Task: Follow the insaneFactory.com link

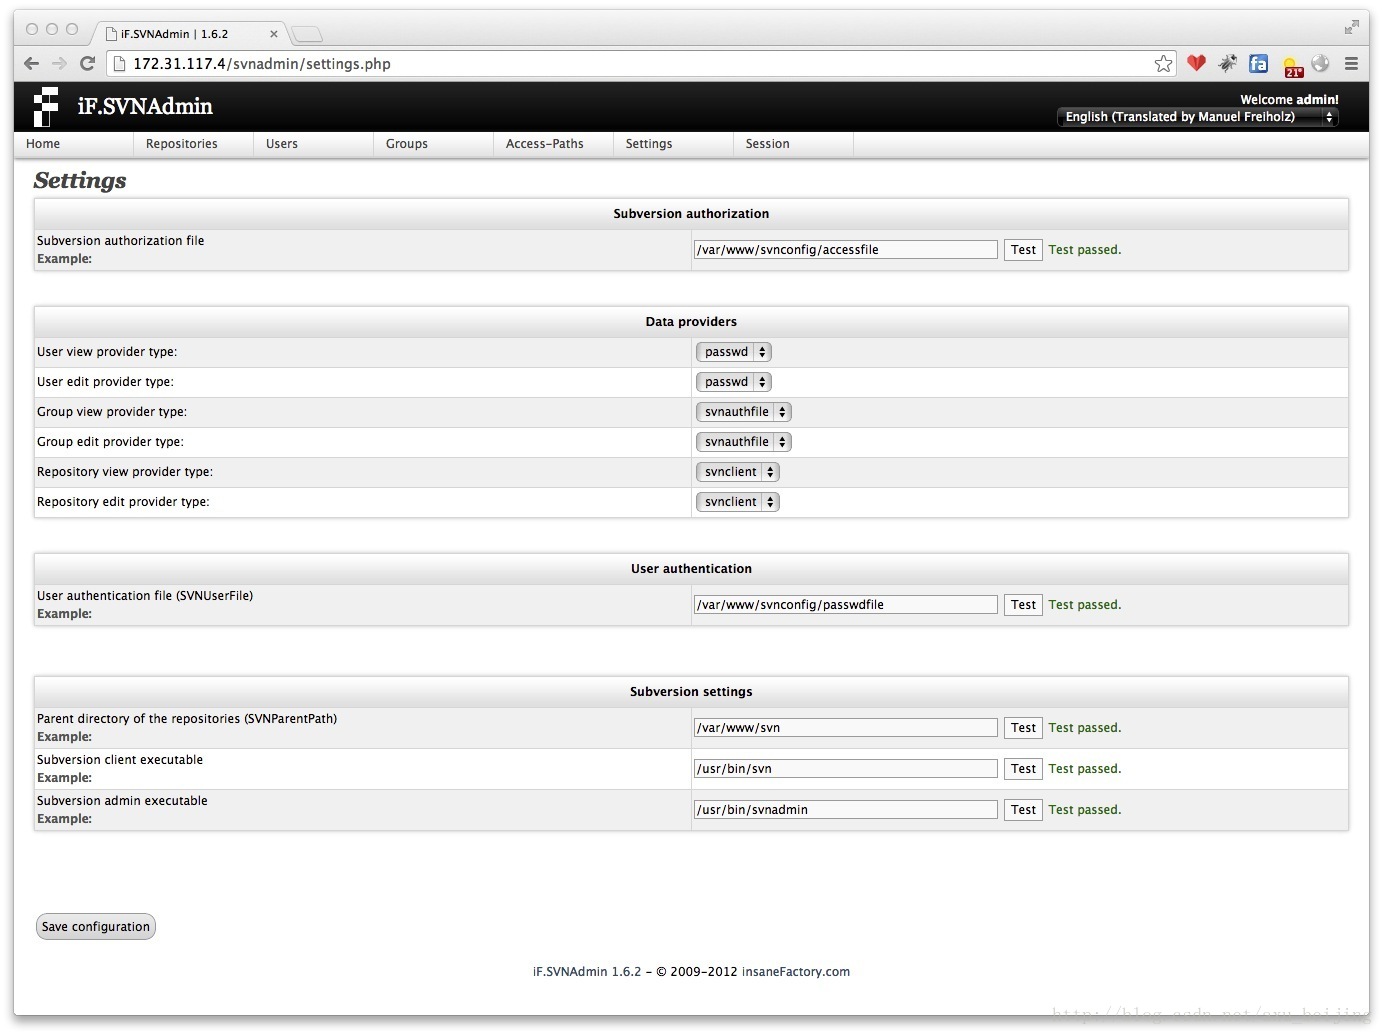Action: click(796, 972)
